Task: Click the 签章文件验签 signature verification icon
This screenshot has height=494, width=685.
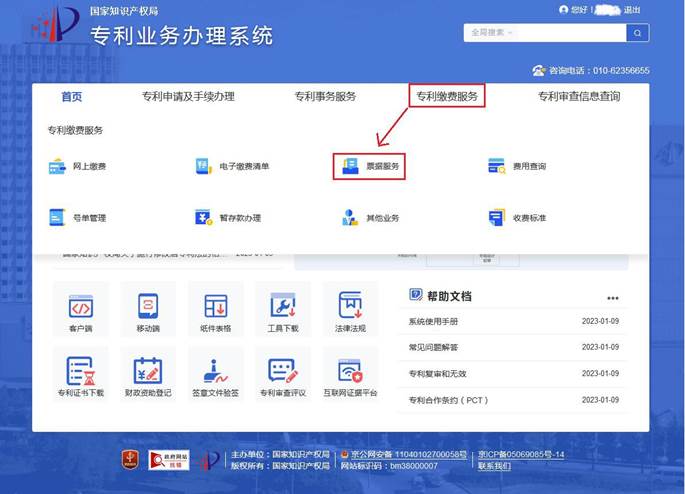Action: pyautogui.click(x=215, y=371)
